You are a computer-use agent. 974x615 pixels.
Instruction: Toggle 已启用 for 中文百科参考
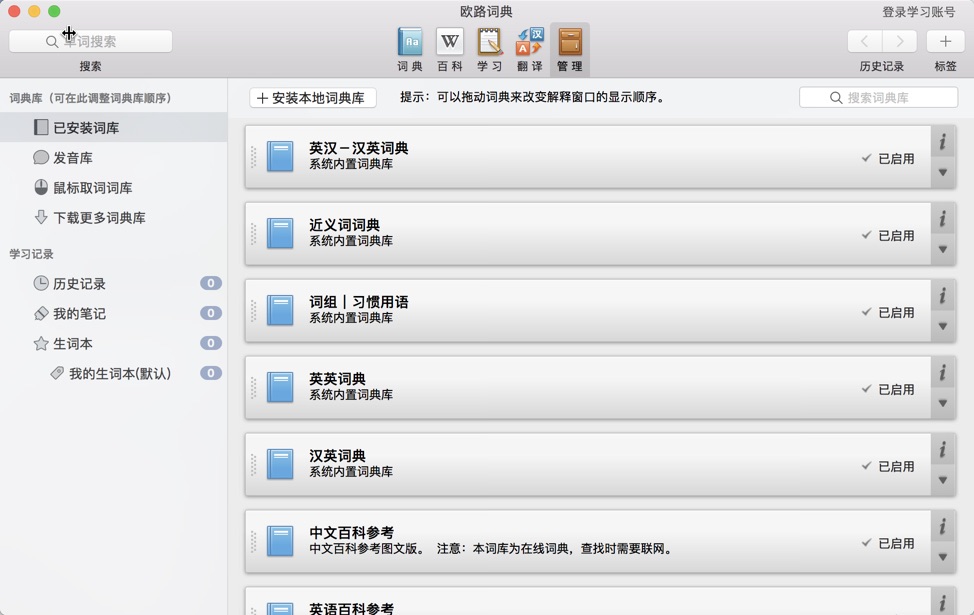click(x=888, y=544)
